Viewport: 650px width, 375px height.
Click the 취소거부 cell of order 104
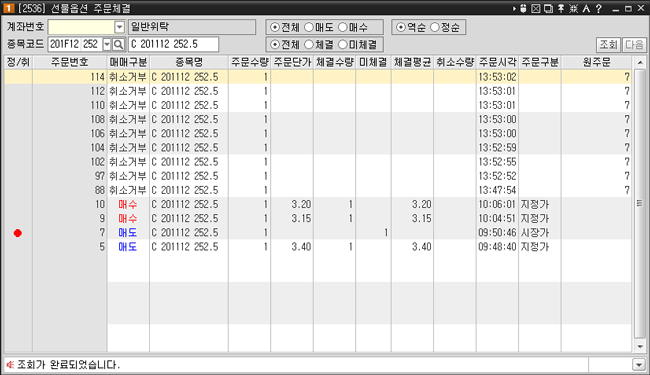(128, 148)
